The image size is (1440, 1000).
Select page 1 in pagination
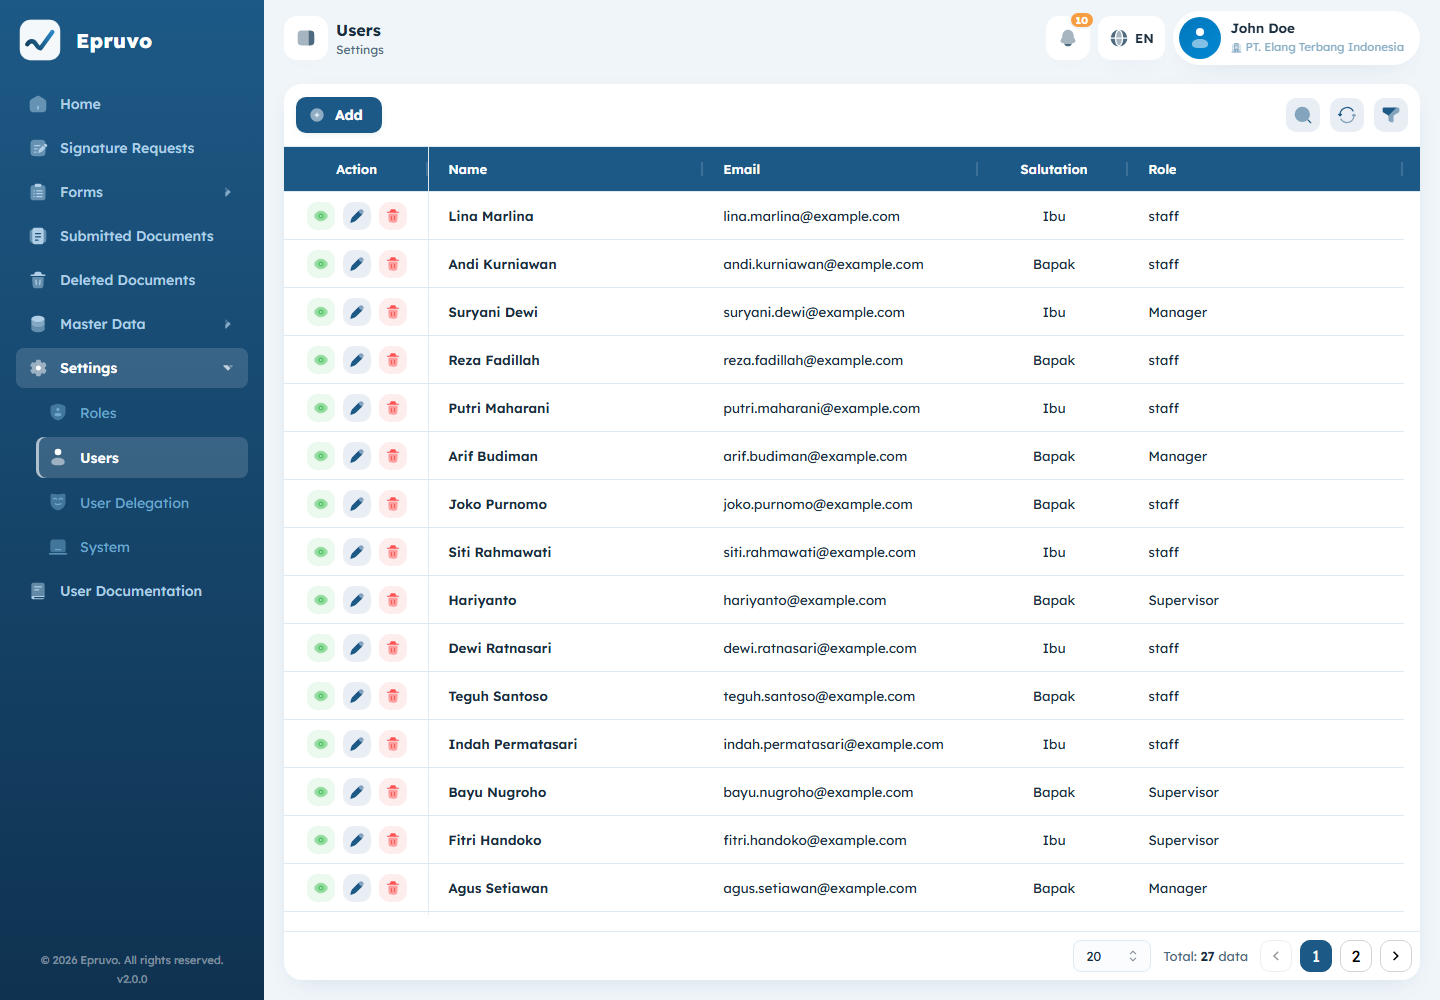[x=1316, y=956]
